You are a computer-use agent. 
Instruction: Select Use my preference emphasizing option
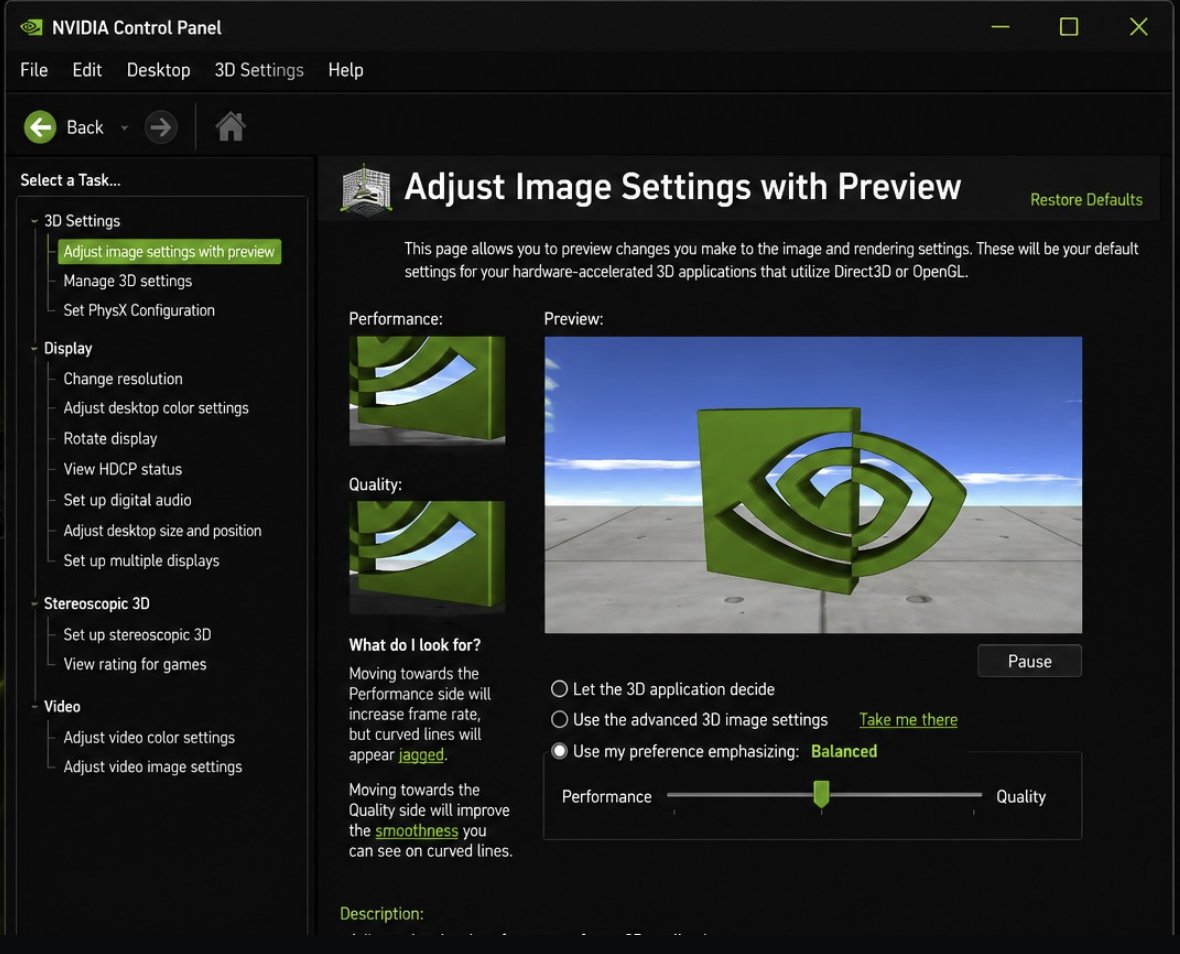click(x=559, y=751)
